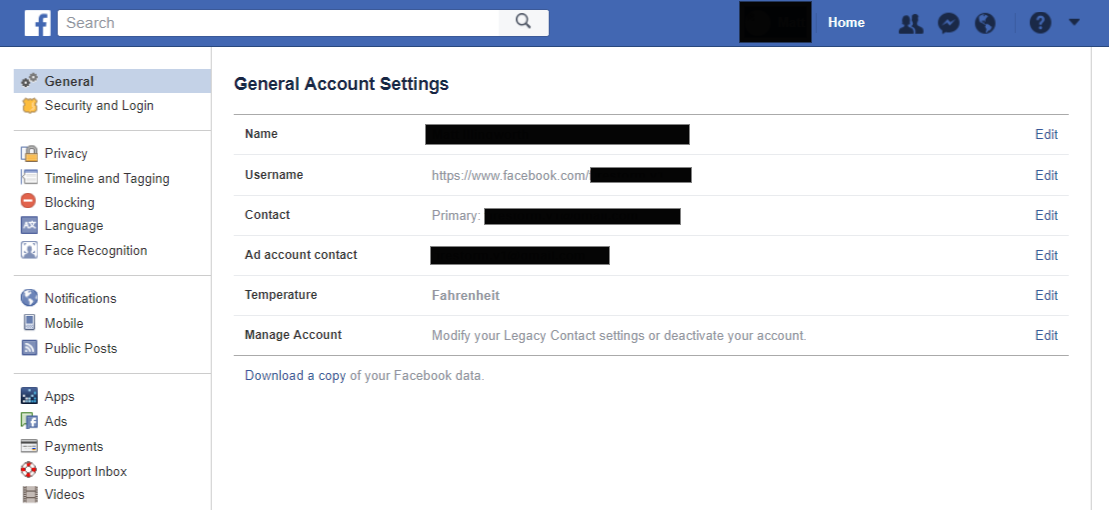Click the Download a copy link
Viewport: 1109px width, 510px height.
coord(295,376)
